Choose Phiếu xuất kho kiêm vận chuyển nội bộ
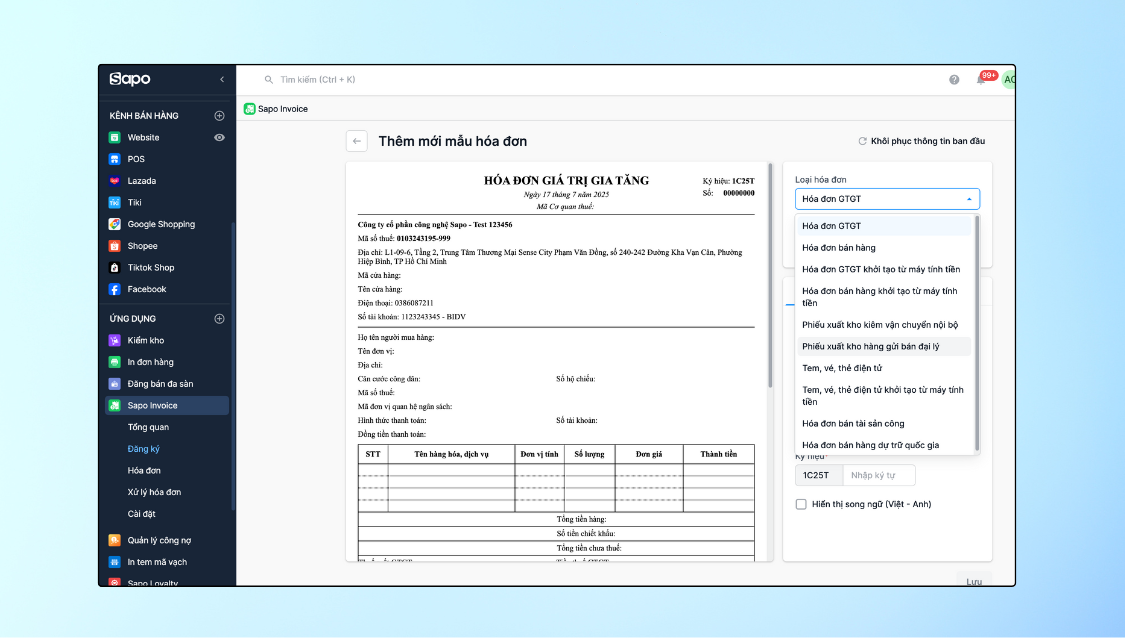Screen dimensions: 1125x638 pos(883,325)
